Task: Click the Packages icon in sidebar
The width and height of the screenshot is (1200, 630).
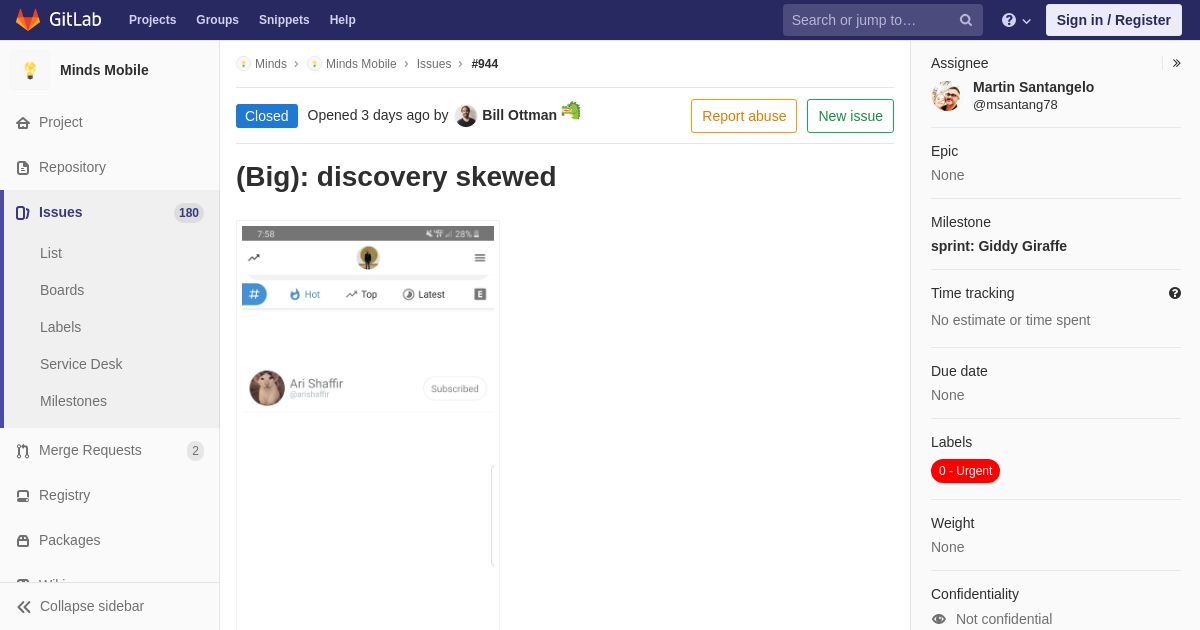Action: [x=23, y=541]
